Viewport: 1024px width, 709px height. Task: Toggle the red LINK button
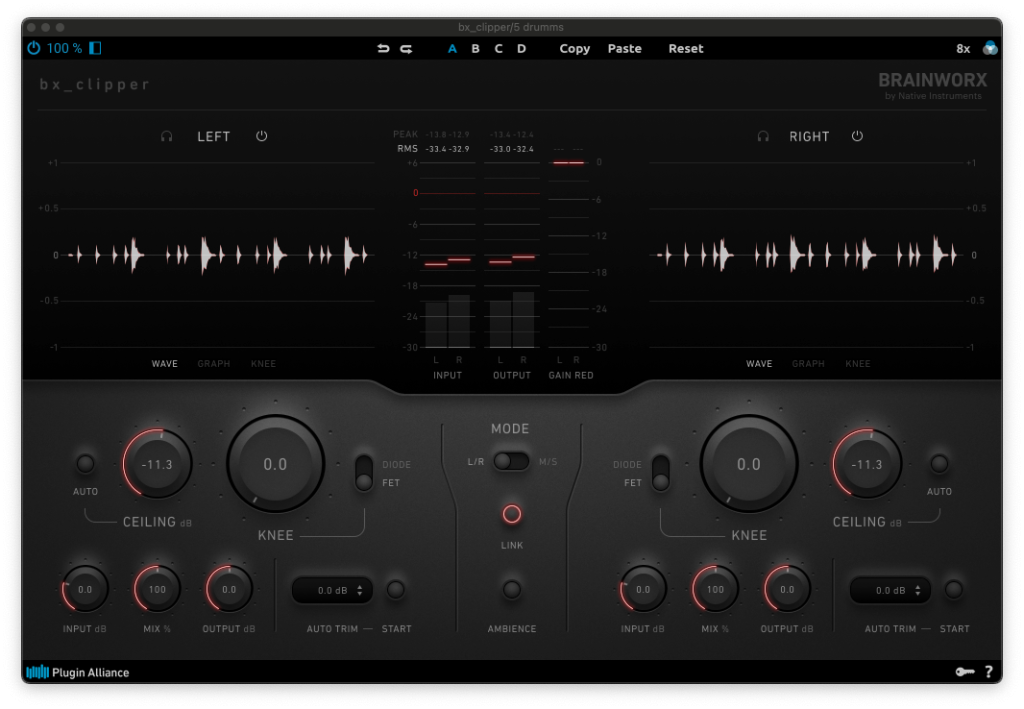point(512,514)
